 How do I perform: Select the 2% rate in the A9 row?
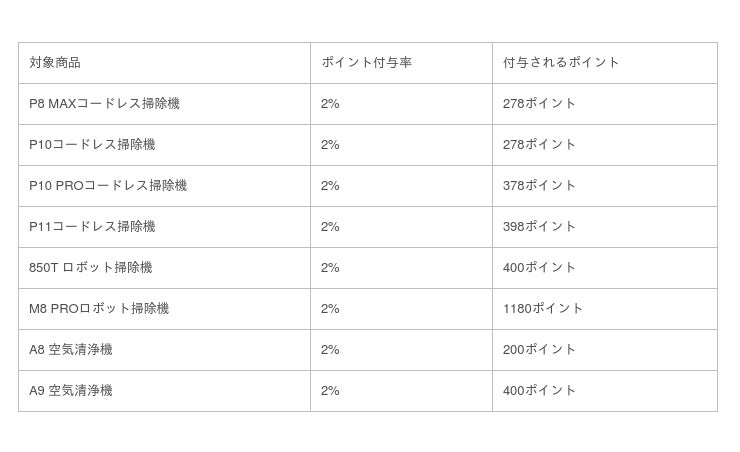tap(330, 390)
